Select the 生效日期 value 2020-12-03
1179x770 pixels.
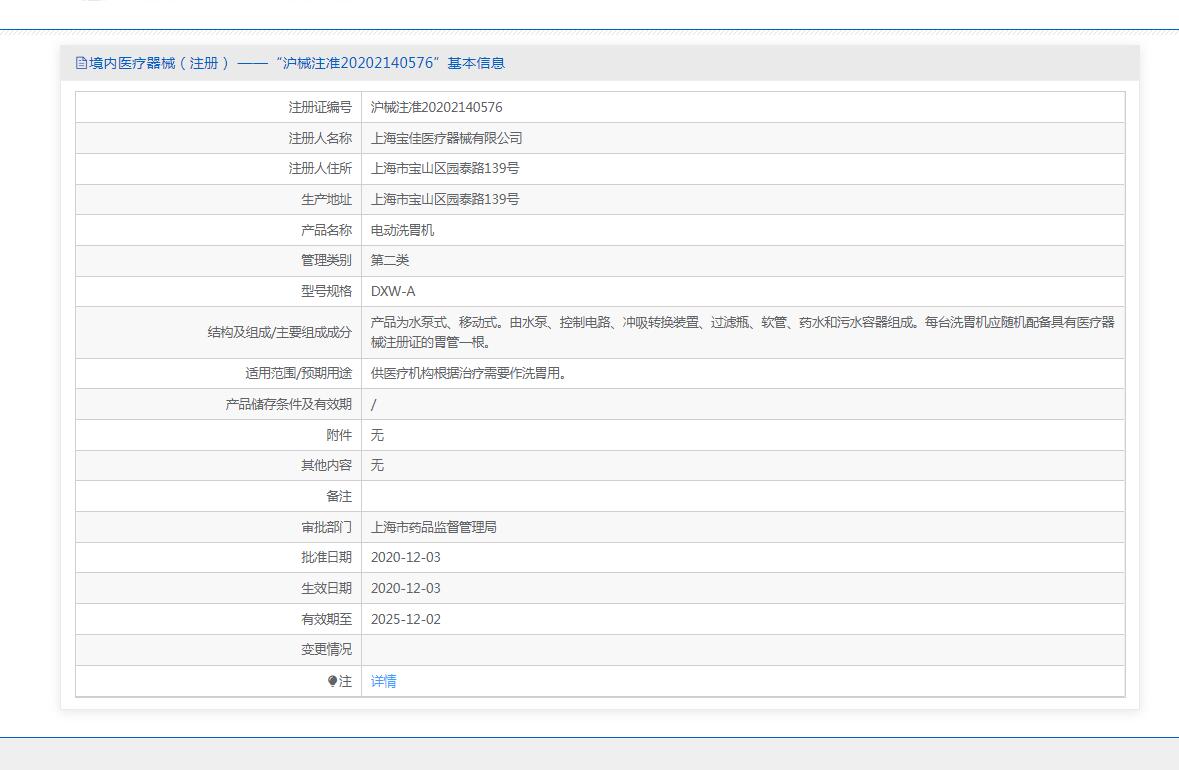click(x=405, y=588)
